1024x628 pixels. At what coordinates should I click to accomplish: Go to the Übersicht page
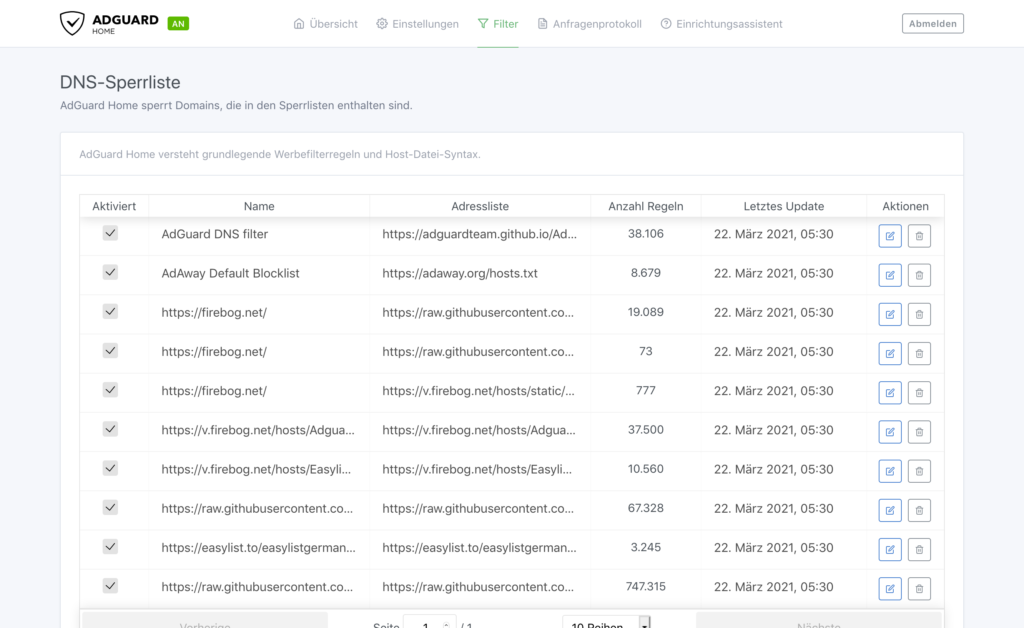325,24
